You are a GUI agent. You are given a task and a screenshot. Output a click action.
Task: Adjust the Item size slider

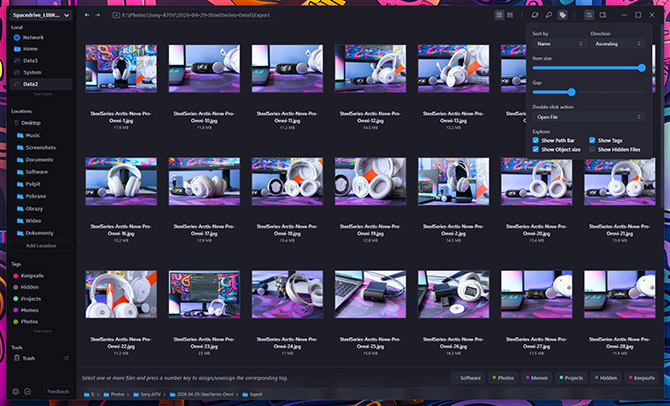coord(642,68)
